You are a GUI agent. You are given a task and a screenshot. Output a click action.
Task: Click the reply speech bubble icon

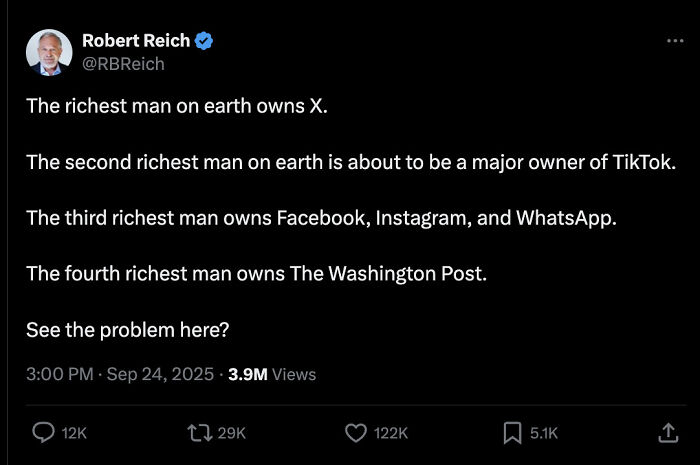(44, 432)
